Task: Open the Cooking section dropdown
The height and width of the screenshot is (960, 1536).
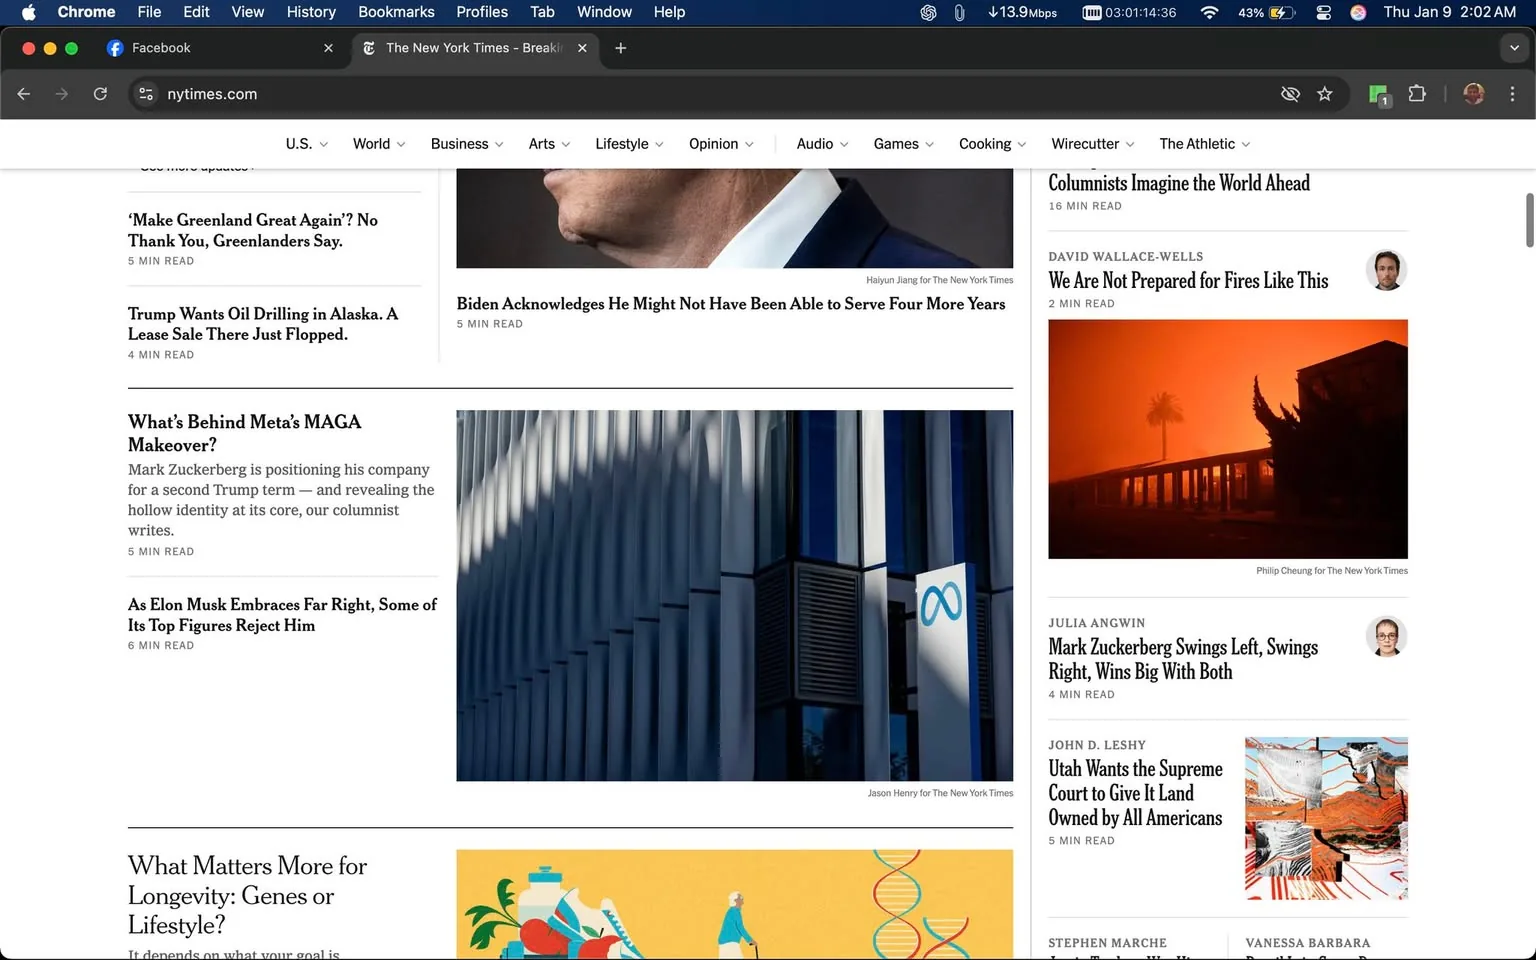Action: point(991,144)
